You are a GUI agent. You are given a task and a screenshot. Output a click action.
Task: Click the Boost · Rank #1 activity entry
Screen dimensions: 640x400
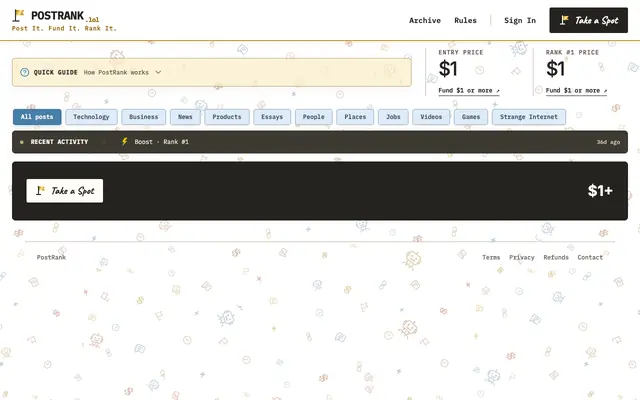pos(161,142)
